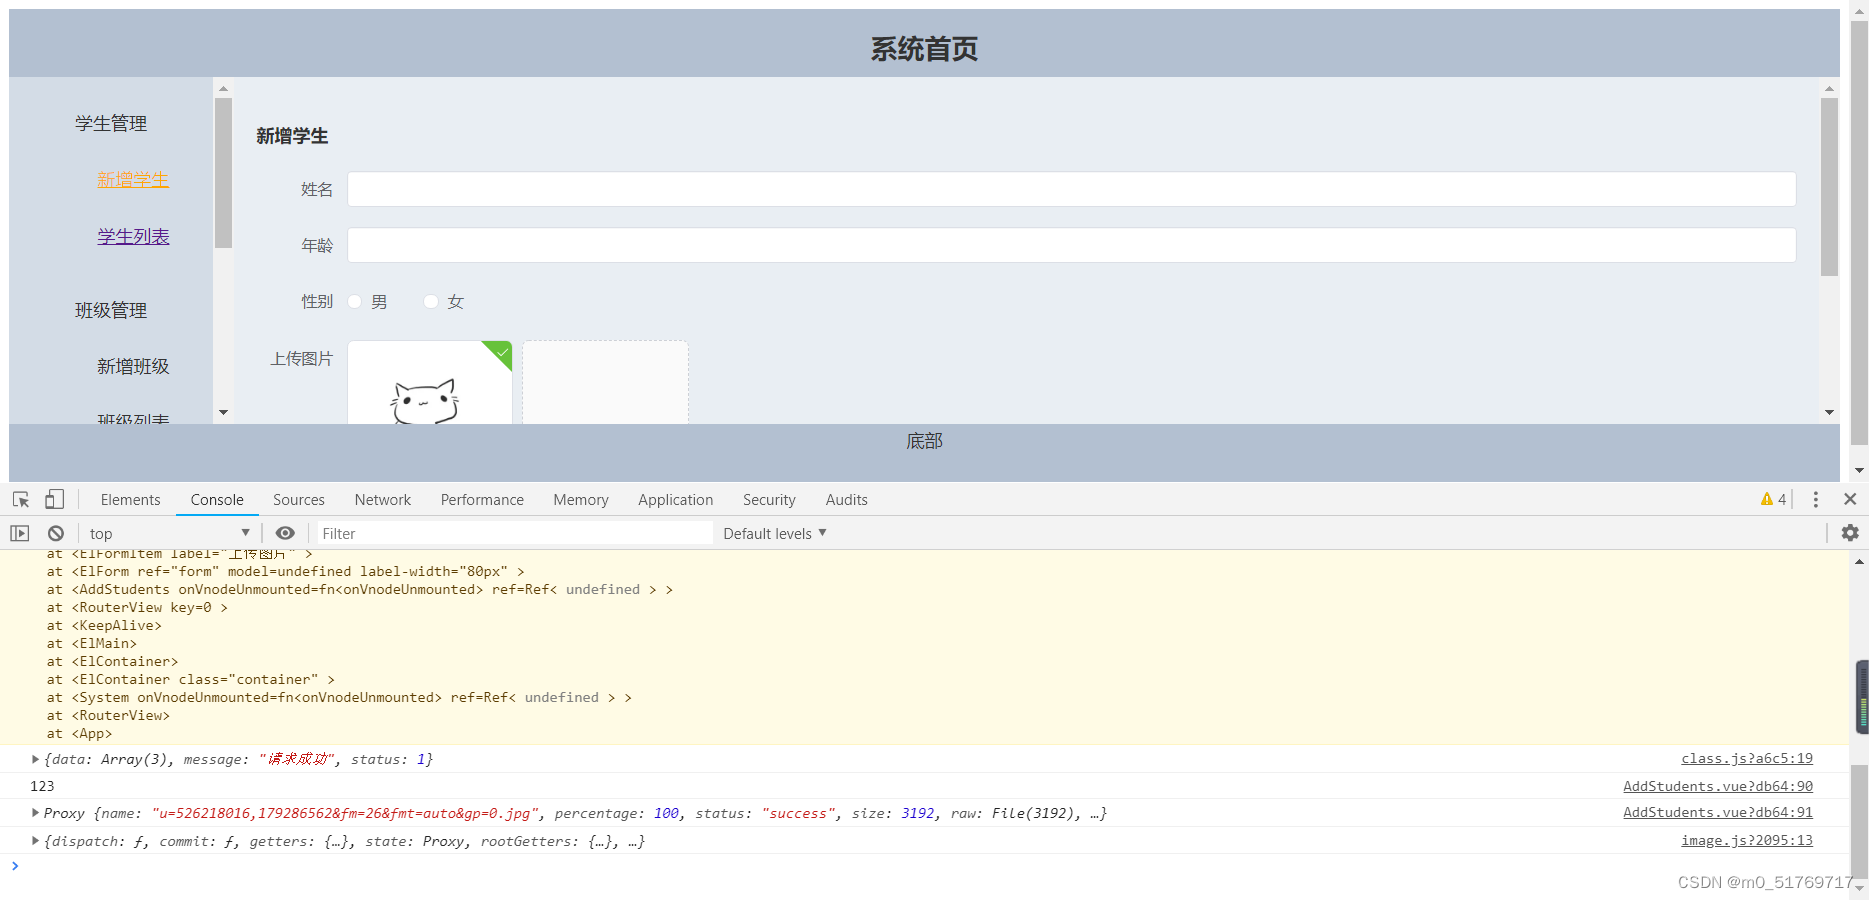
Task: Click the 底部 footer text
Action: [924, 441]
